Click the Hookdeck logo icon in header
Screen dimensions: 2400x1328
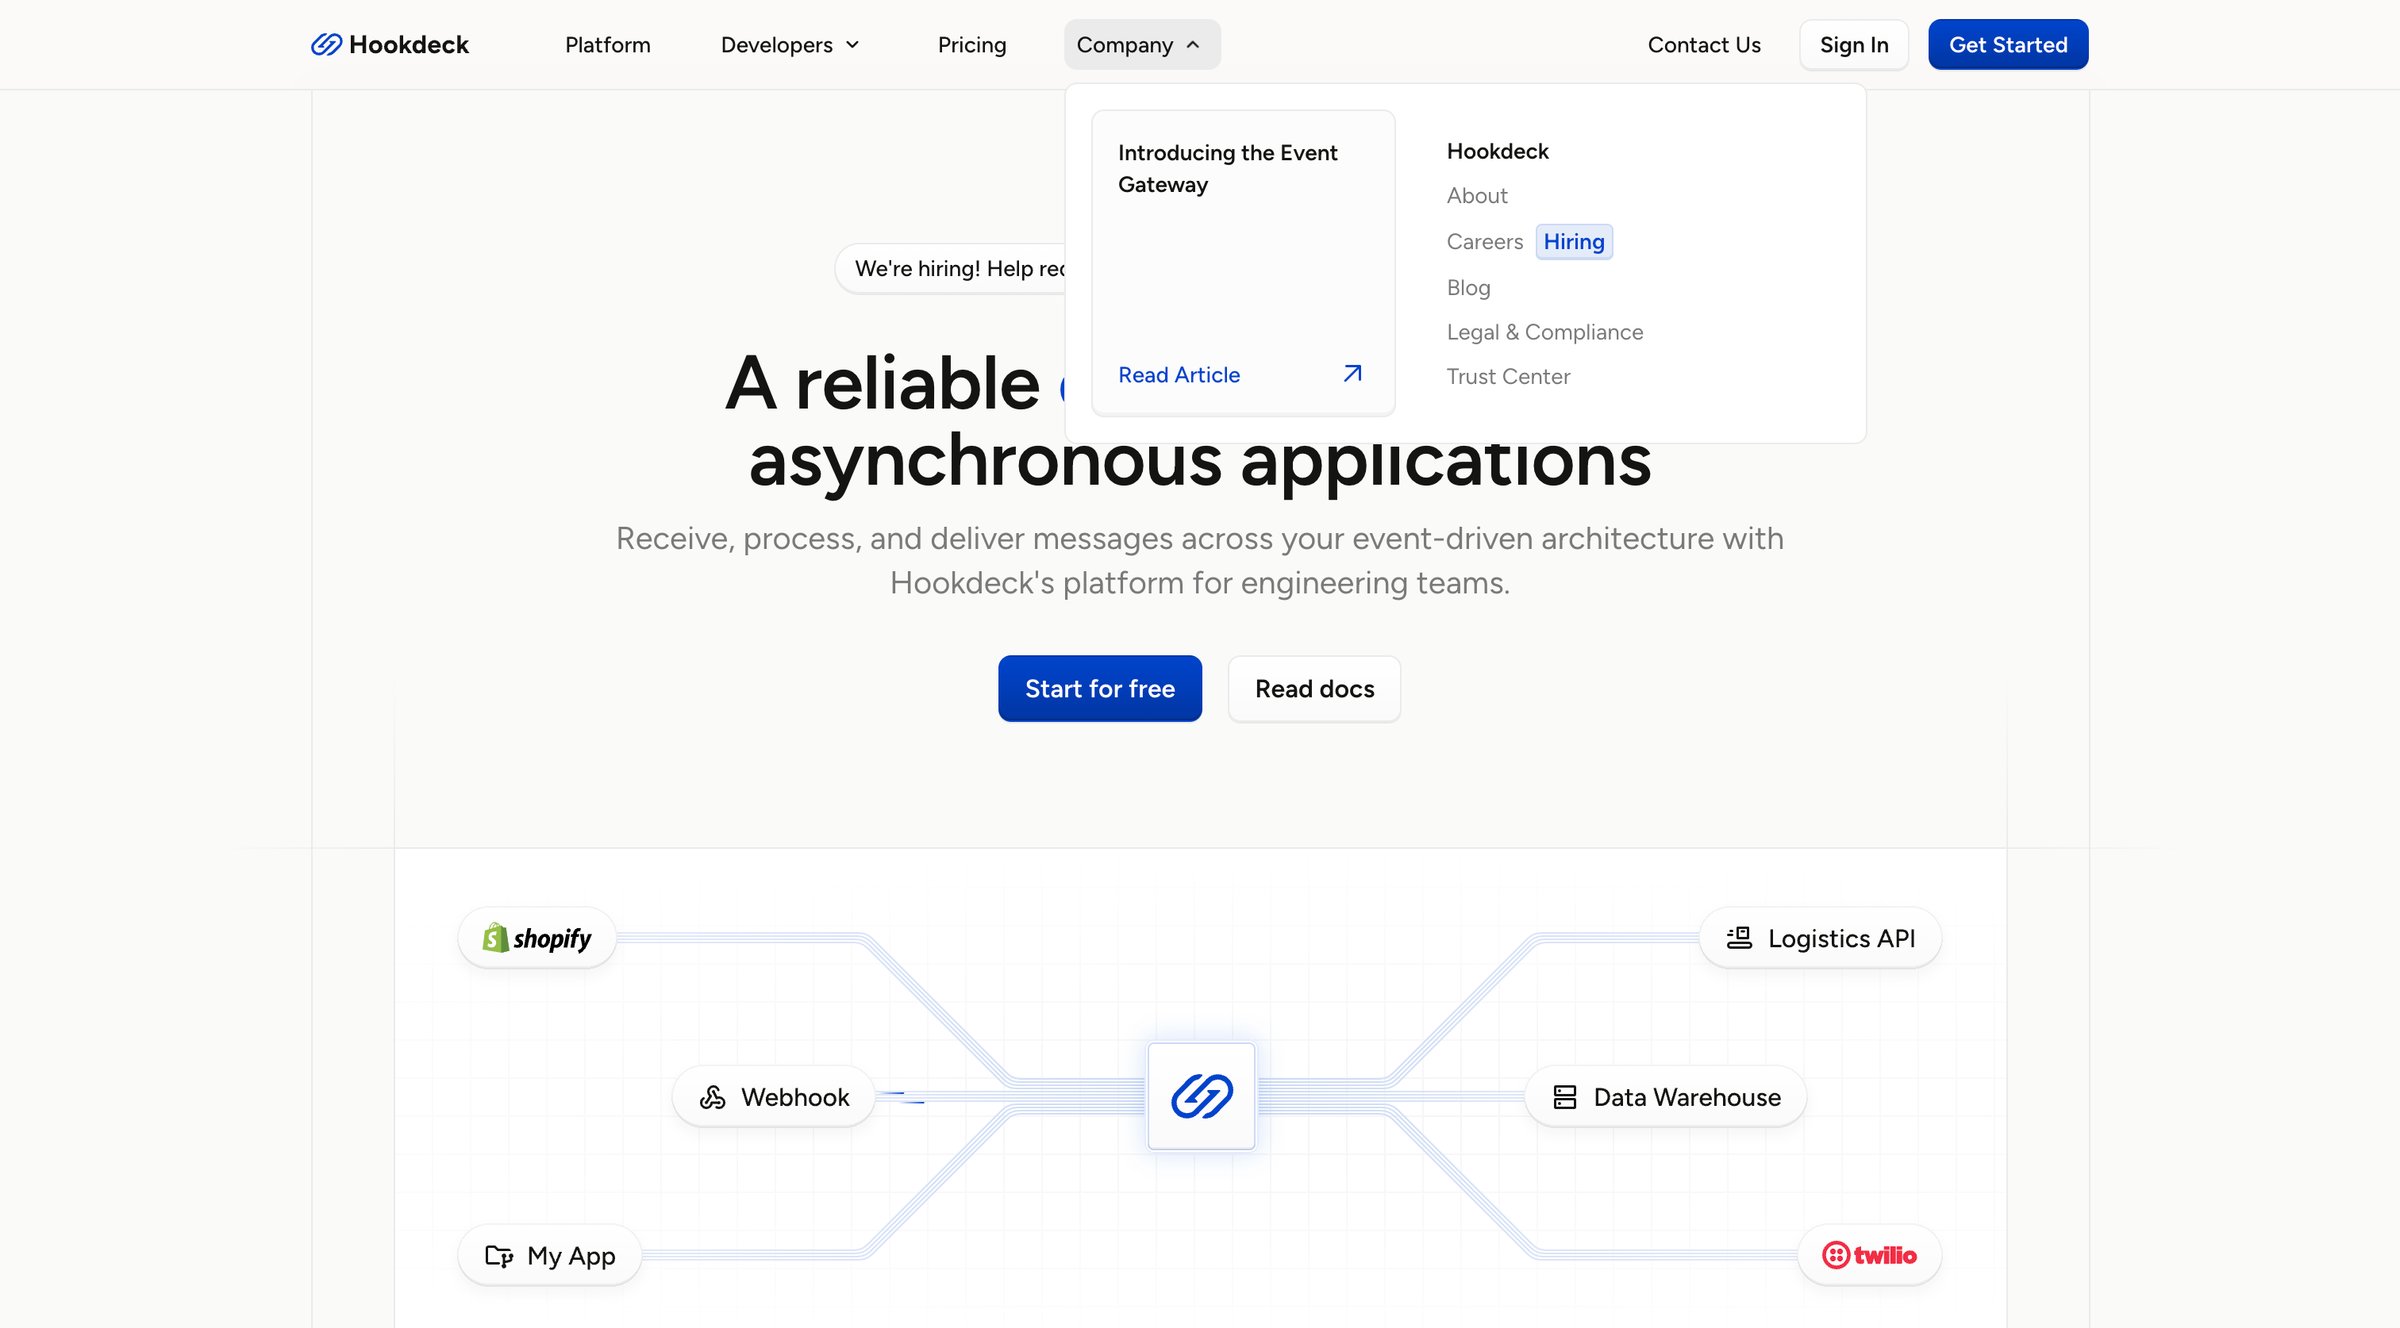326,44
